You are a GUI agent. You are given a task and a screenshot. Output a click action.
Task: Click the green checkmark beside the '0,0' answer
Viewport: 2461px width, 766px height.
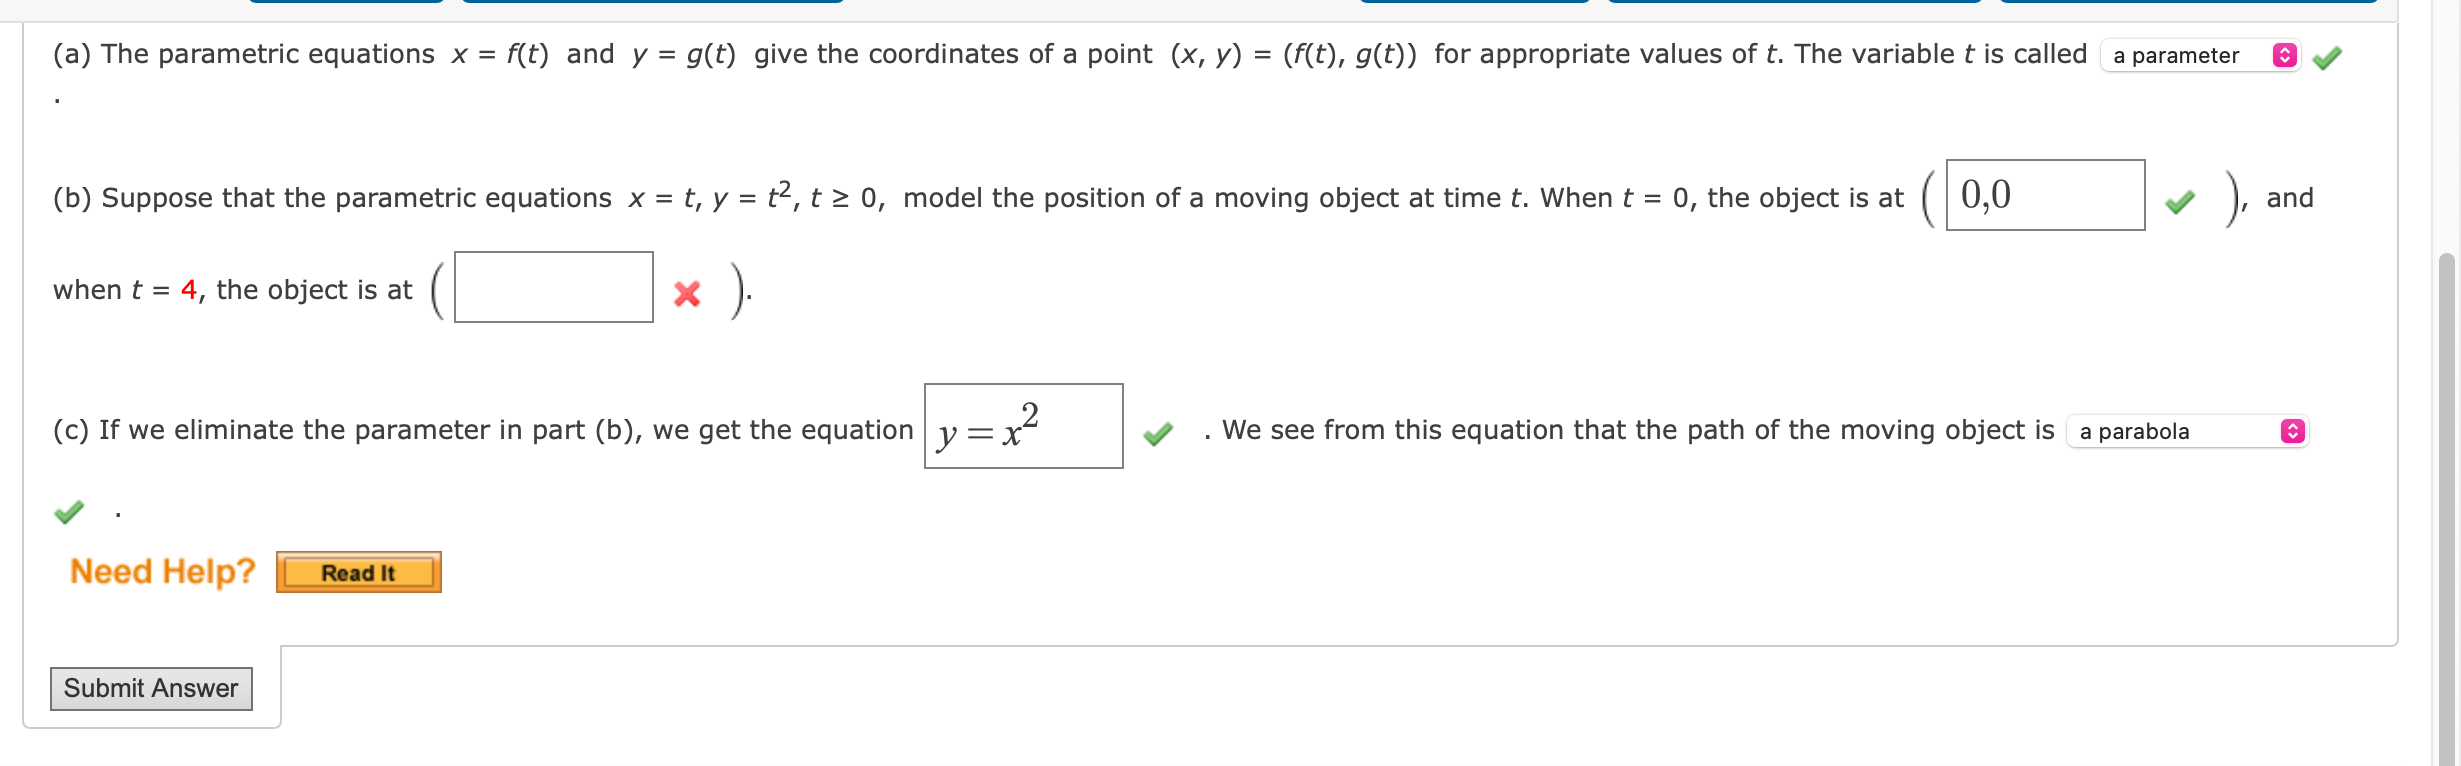click(2178, 205)
